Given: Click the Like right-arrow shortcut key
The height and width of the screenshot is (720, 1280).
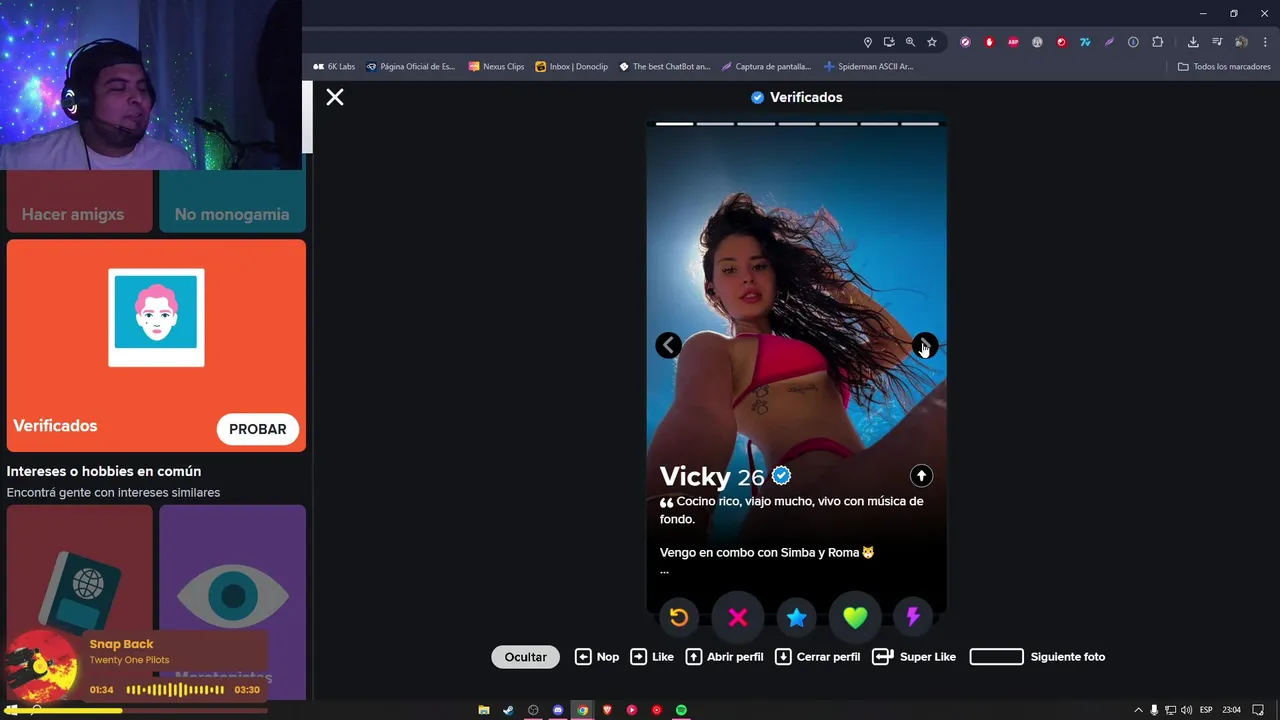Looking at the screenshot, I should tap(638, 657).
